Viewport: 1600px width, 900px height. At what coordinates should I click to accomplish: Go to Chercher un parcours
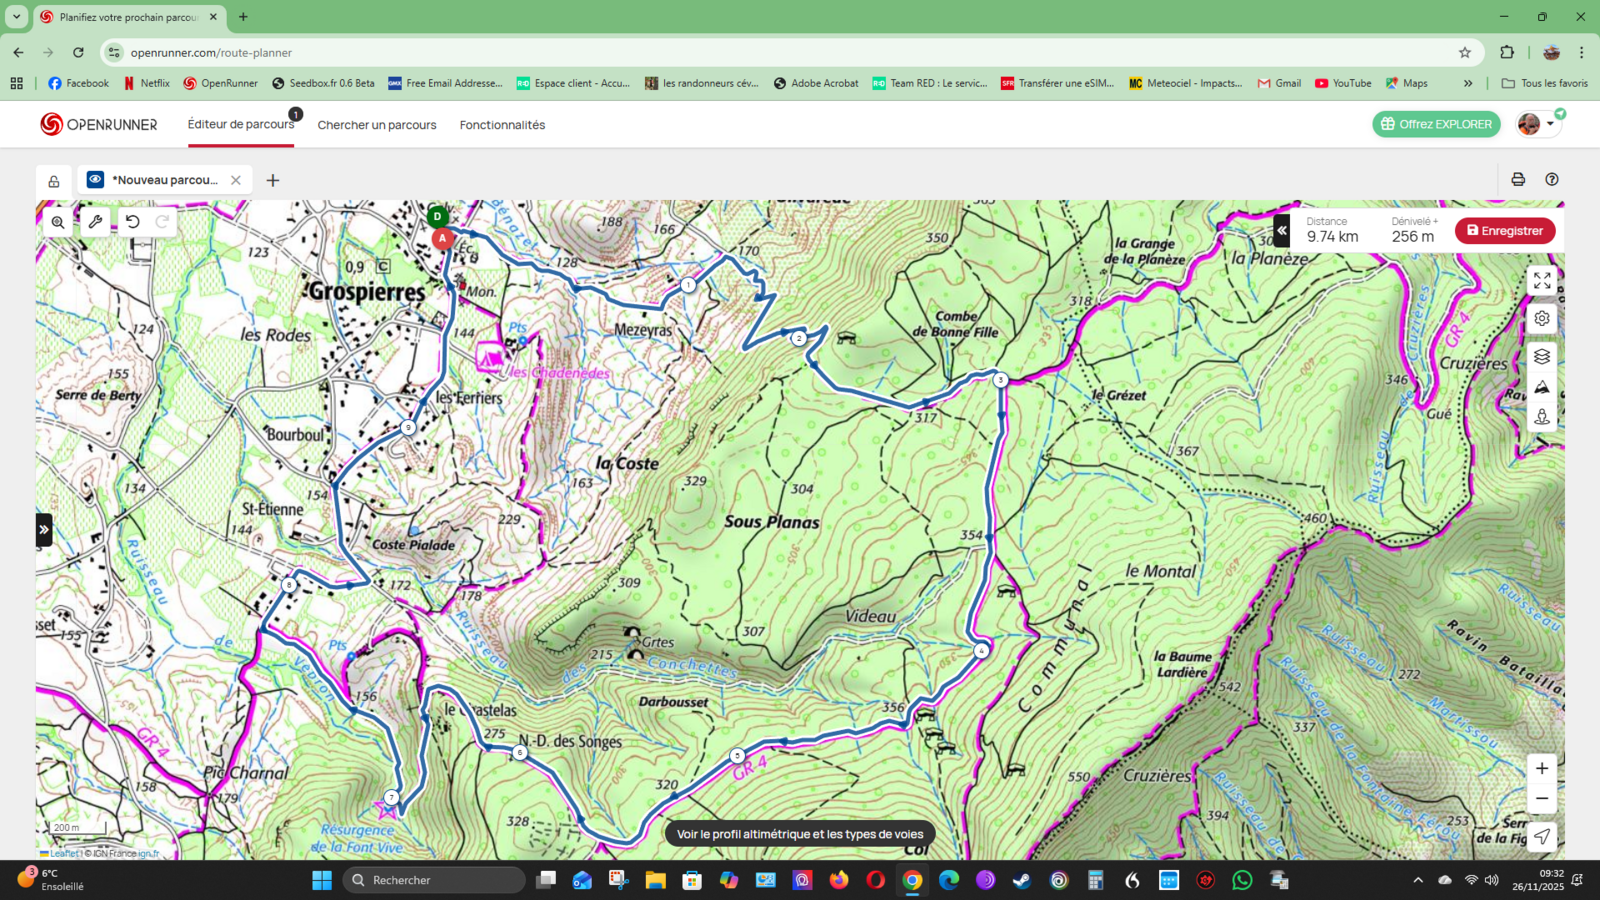point(377,125)
